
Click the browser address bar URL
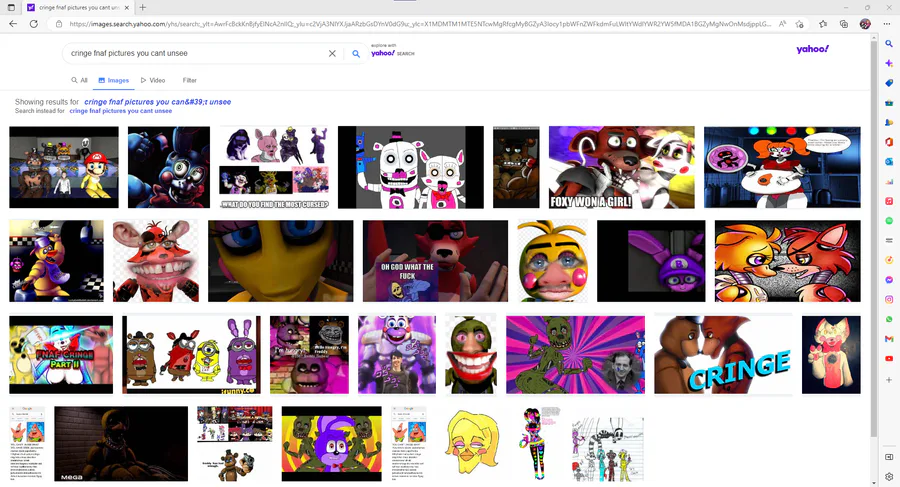click(419, 24)
